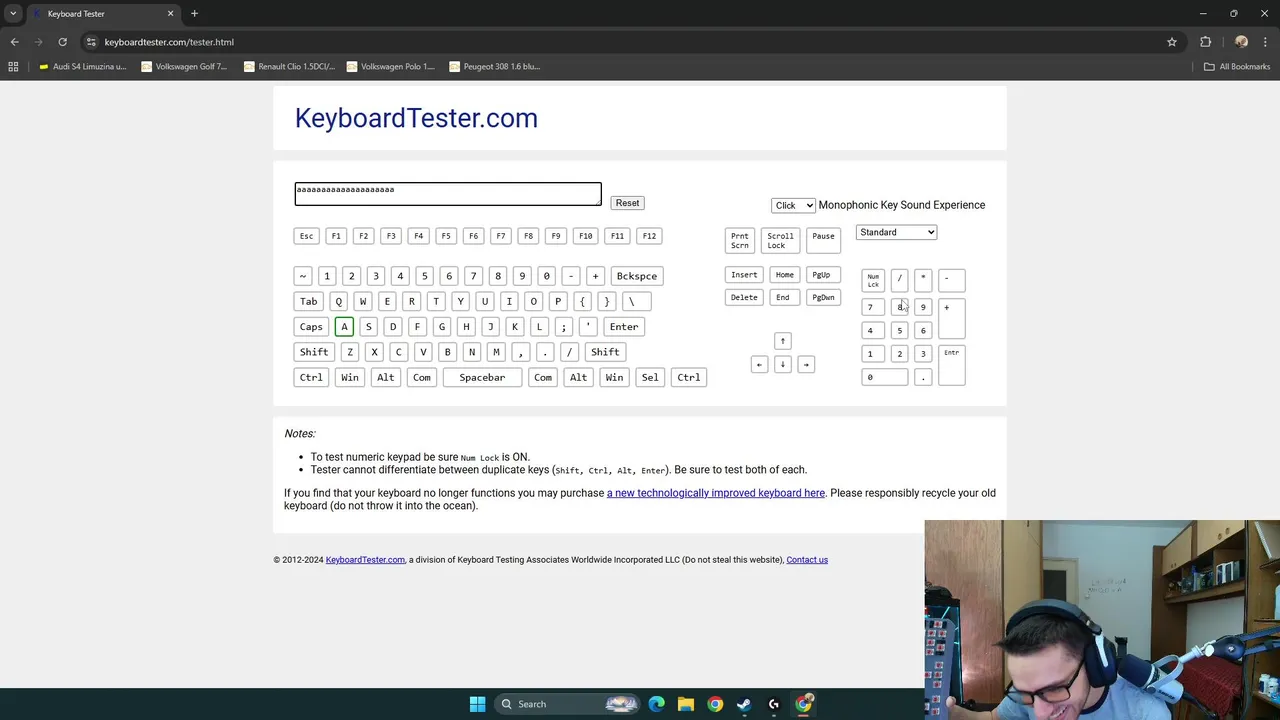Click the browser back arrow
This screenshot has width=1280, height=720.
pyautogui.click(x=14, y=42)
